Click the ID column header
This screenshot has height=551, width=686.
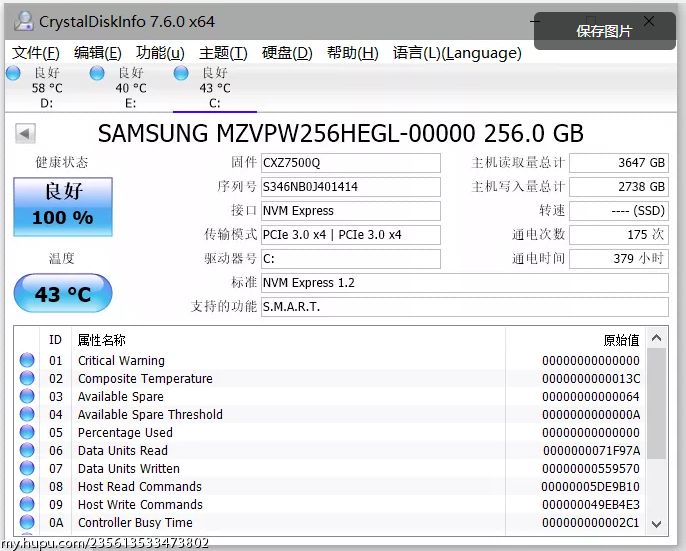pyautogui.click(x=56, y=340)
